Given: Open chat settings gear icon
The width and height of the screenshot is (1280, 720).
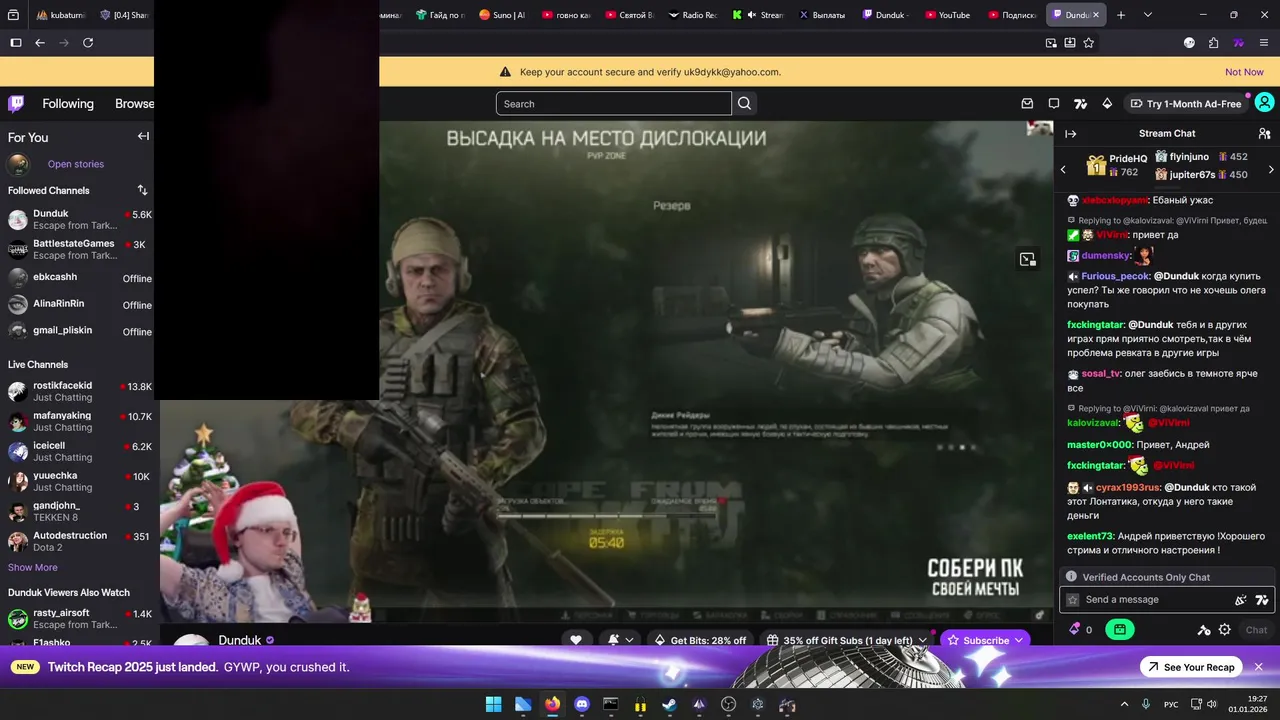Looking at the screenshot, I should coord(1224,630).
